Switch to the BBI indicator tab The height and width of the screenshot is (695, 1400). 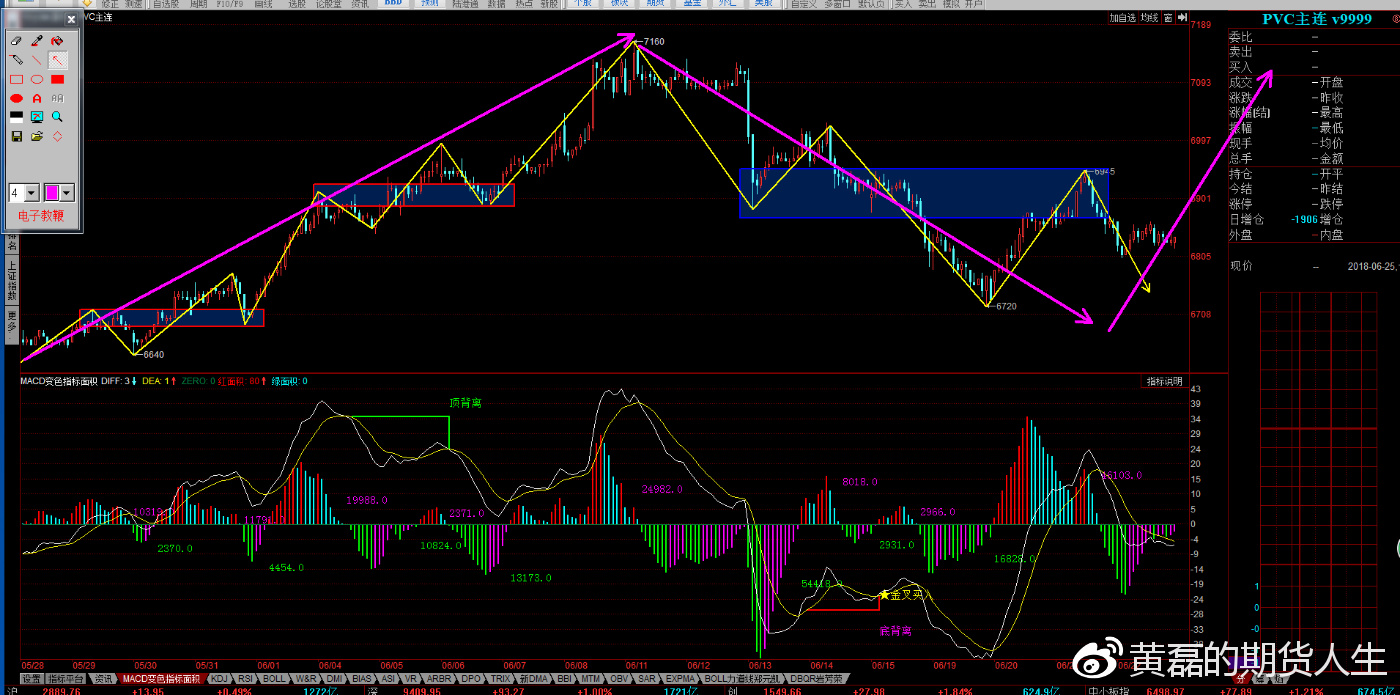564,679
